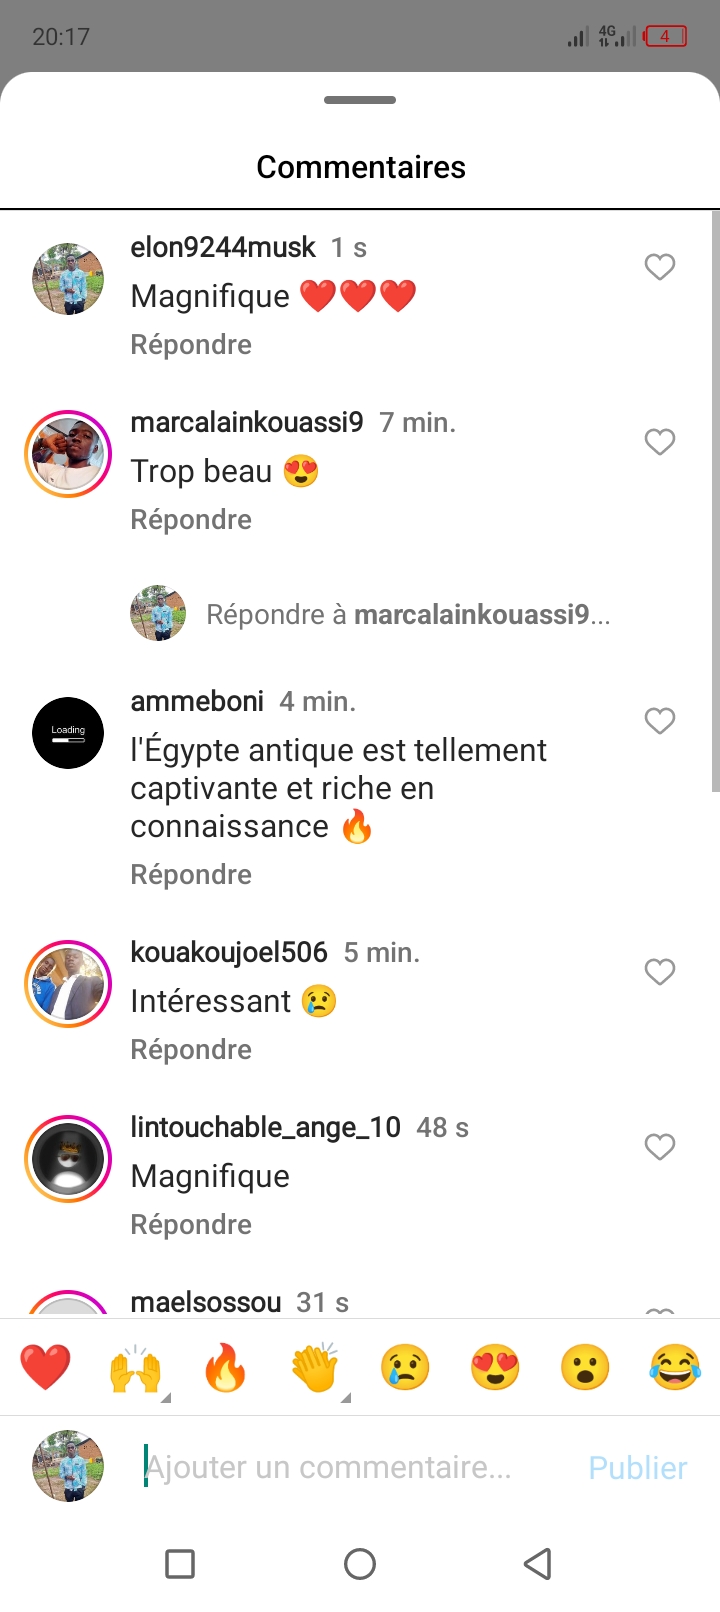Click the Publier button
The image size is (720, 1612).
click(x=637, y=1467)
